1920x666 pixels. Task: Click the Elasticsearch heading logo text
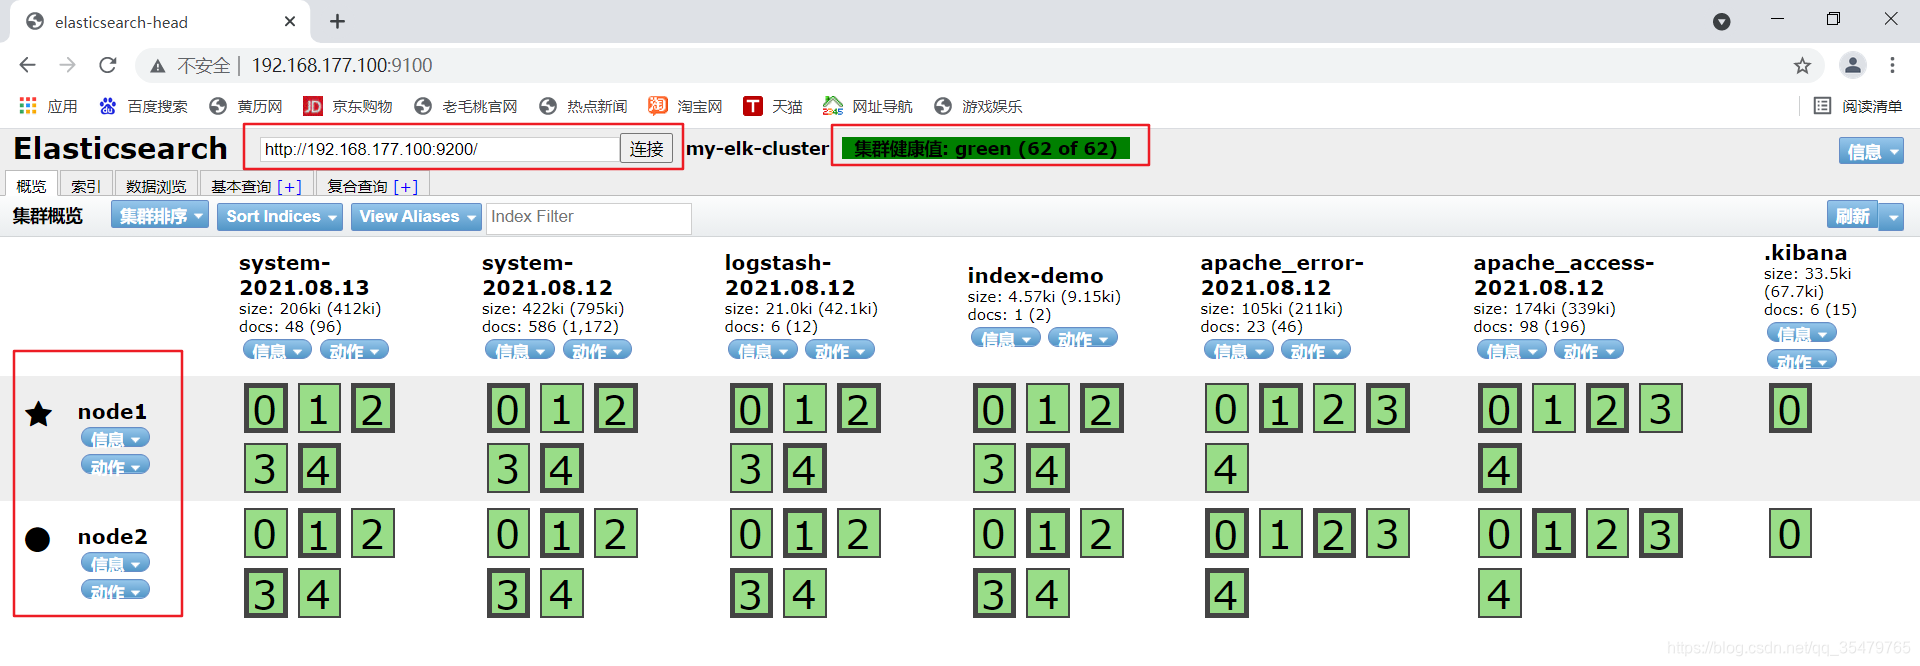coord(120,149)
